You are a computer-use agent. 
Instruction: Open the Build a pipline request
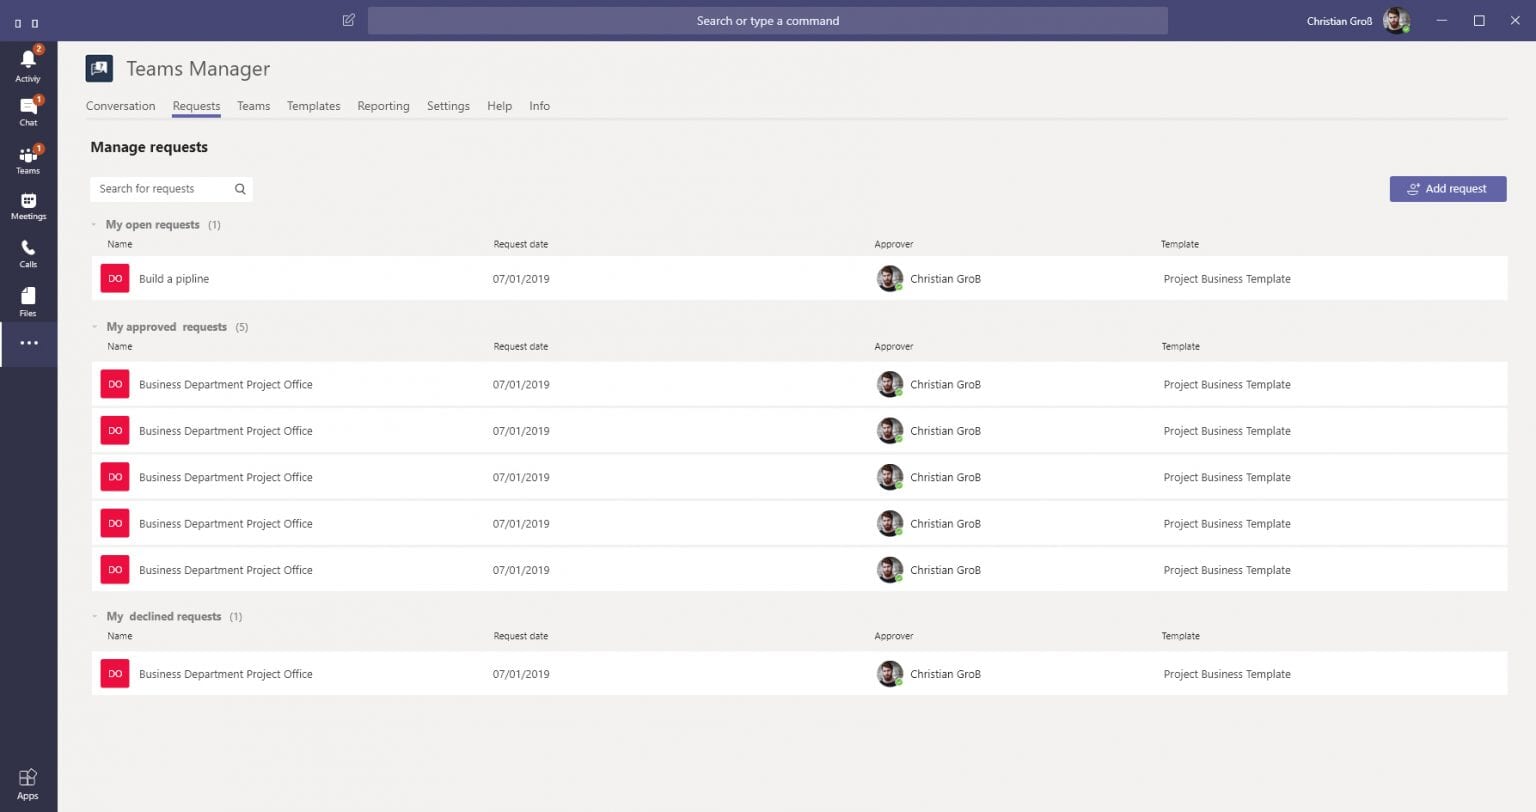(x=174, y=279)
